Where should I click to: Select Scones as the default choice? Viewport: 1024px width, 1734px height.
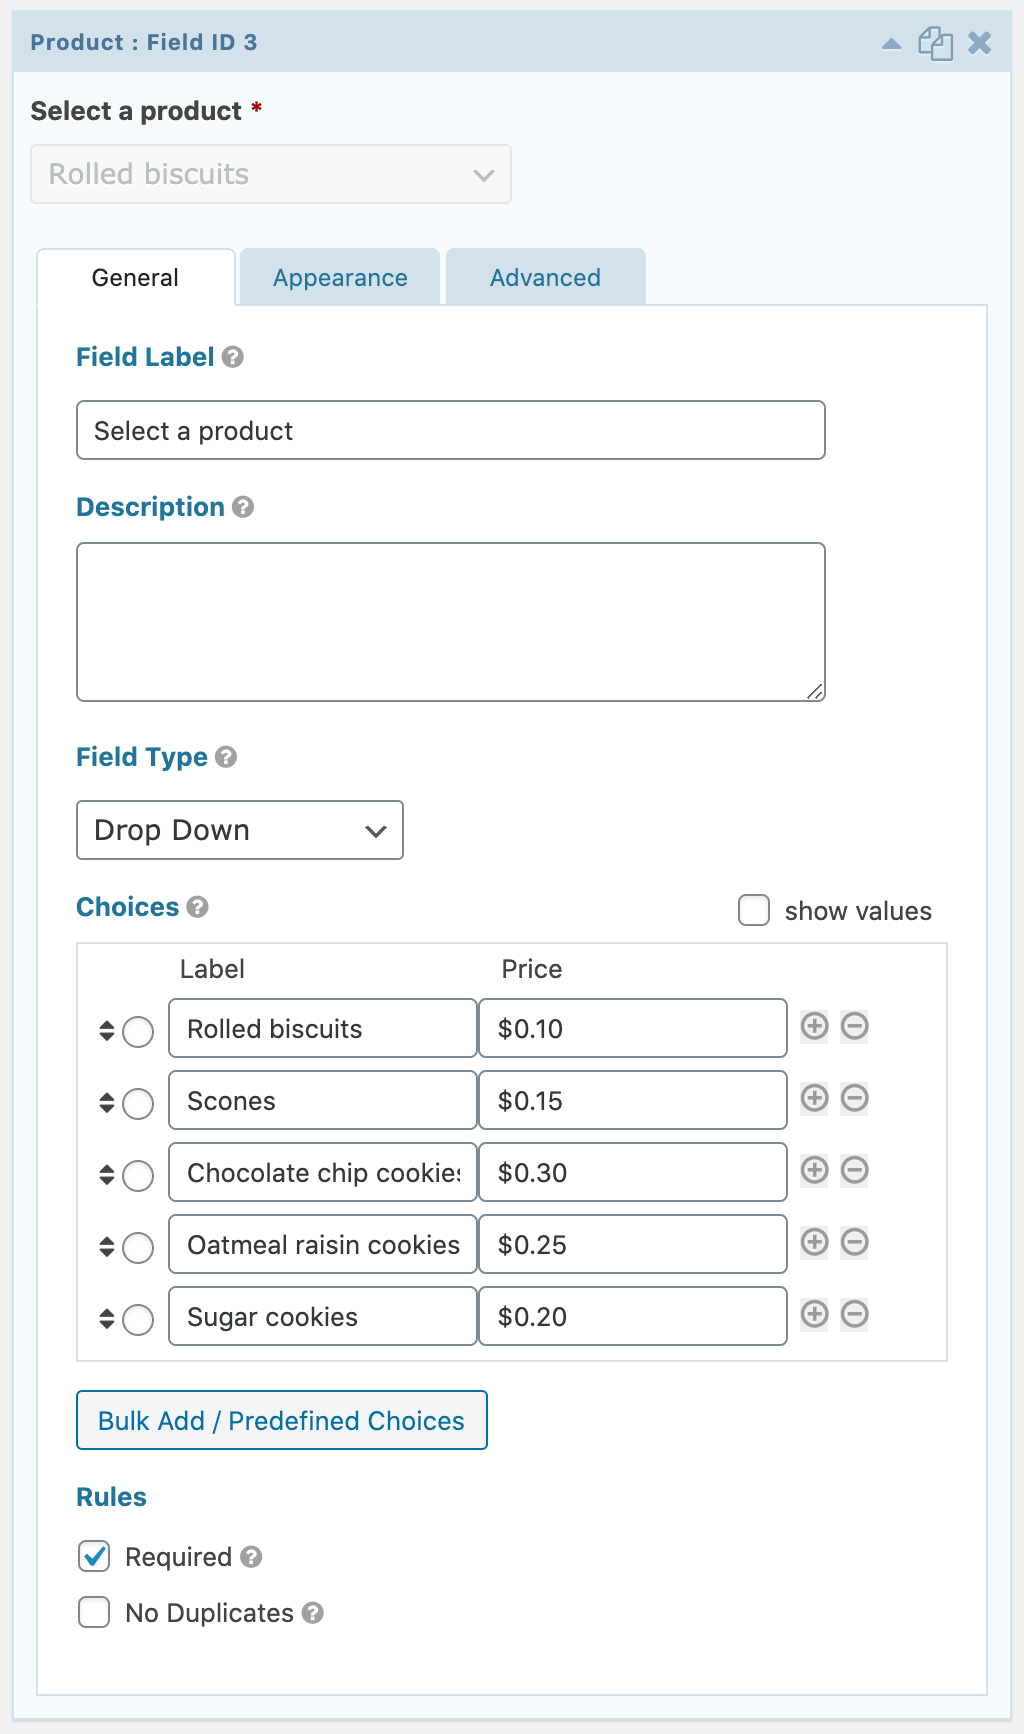point(137,1104)
